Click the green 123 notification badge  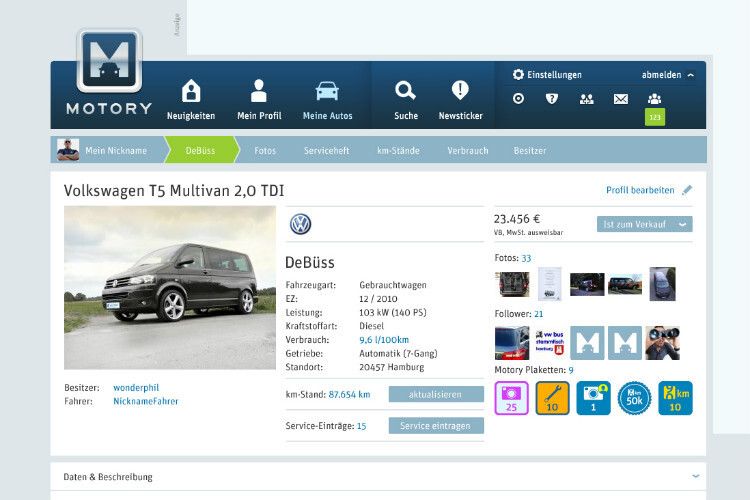point(655,117)
